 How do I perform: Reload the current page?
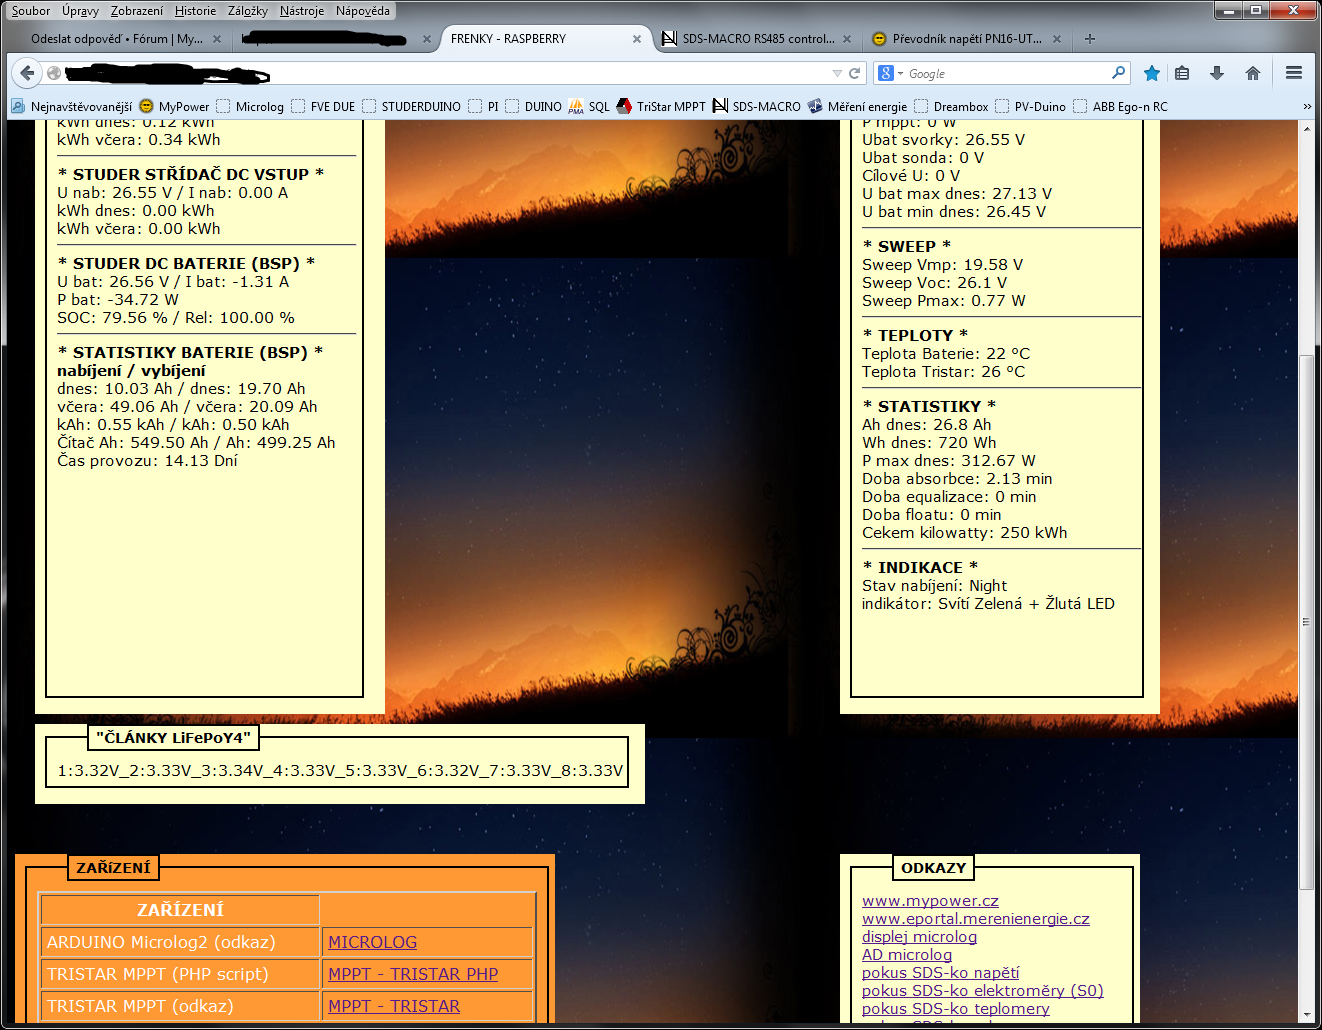click(855, 73)
